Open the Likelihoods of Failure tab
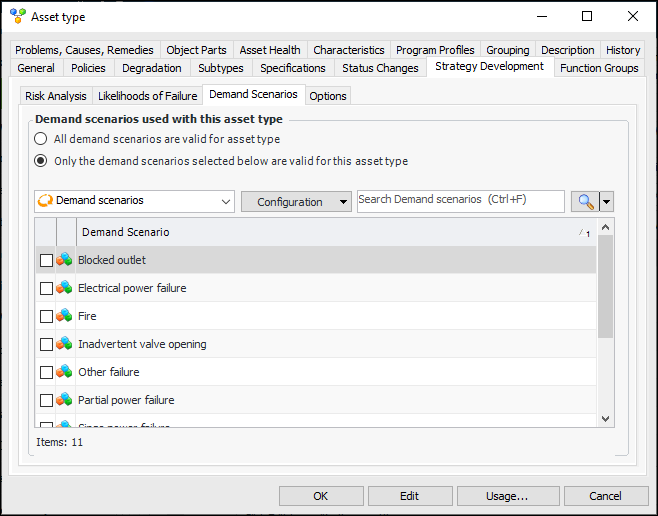 (147, 96)
